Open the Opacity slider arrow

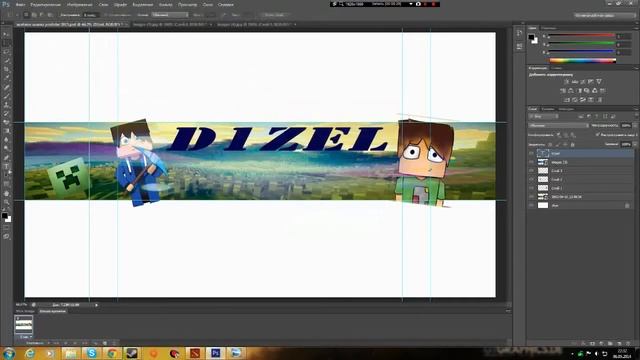pos(634,125)
